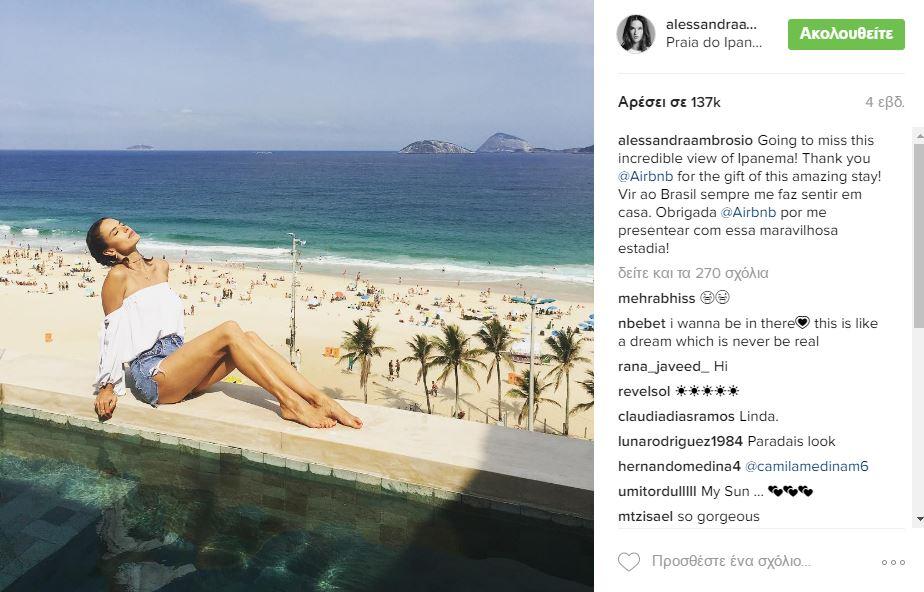Click the profile avatar picture
This screenshot has width=924, height=592.
636,34
